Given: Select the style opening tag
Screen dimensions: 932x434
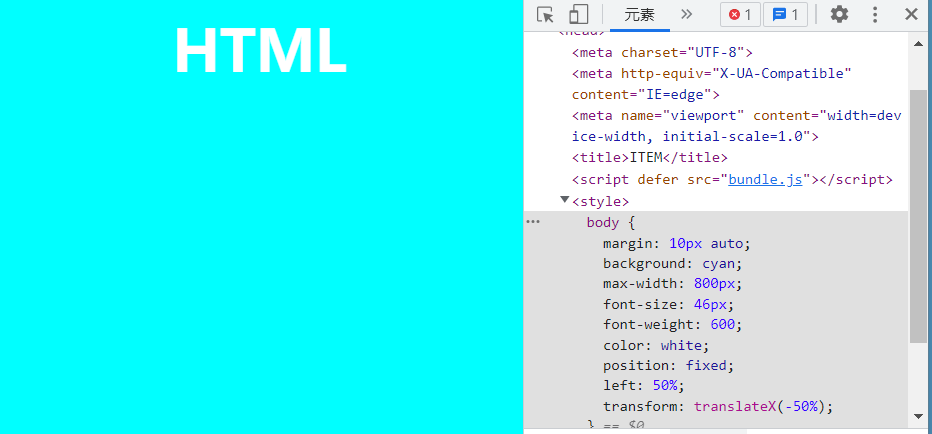Looking at the screenshot, I should tap(600, 201).
